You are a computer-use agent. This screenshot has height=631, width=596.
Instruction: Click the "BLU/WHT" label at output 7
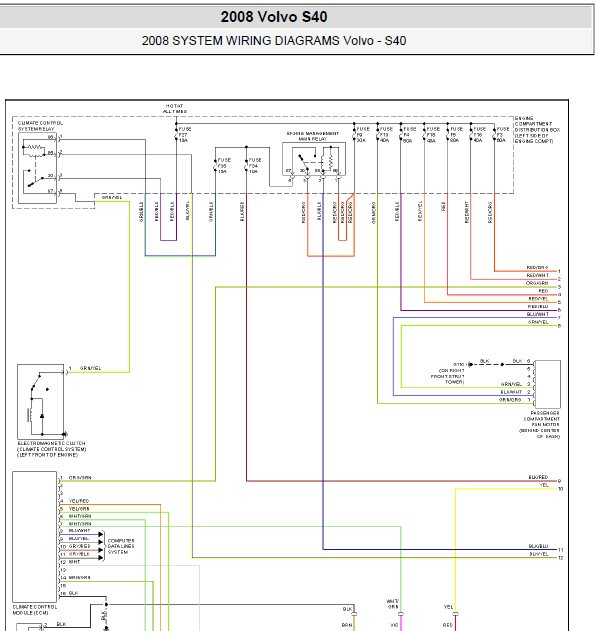click(x=538, y=314)
